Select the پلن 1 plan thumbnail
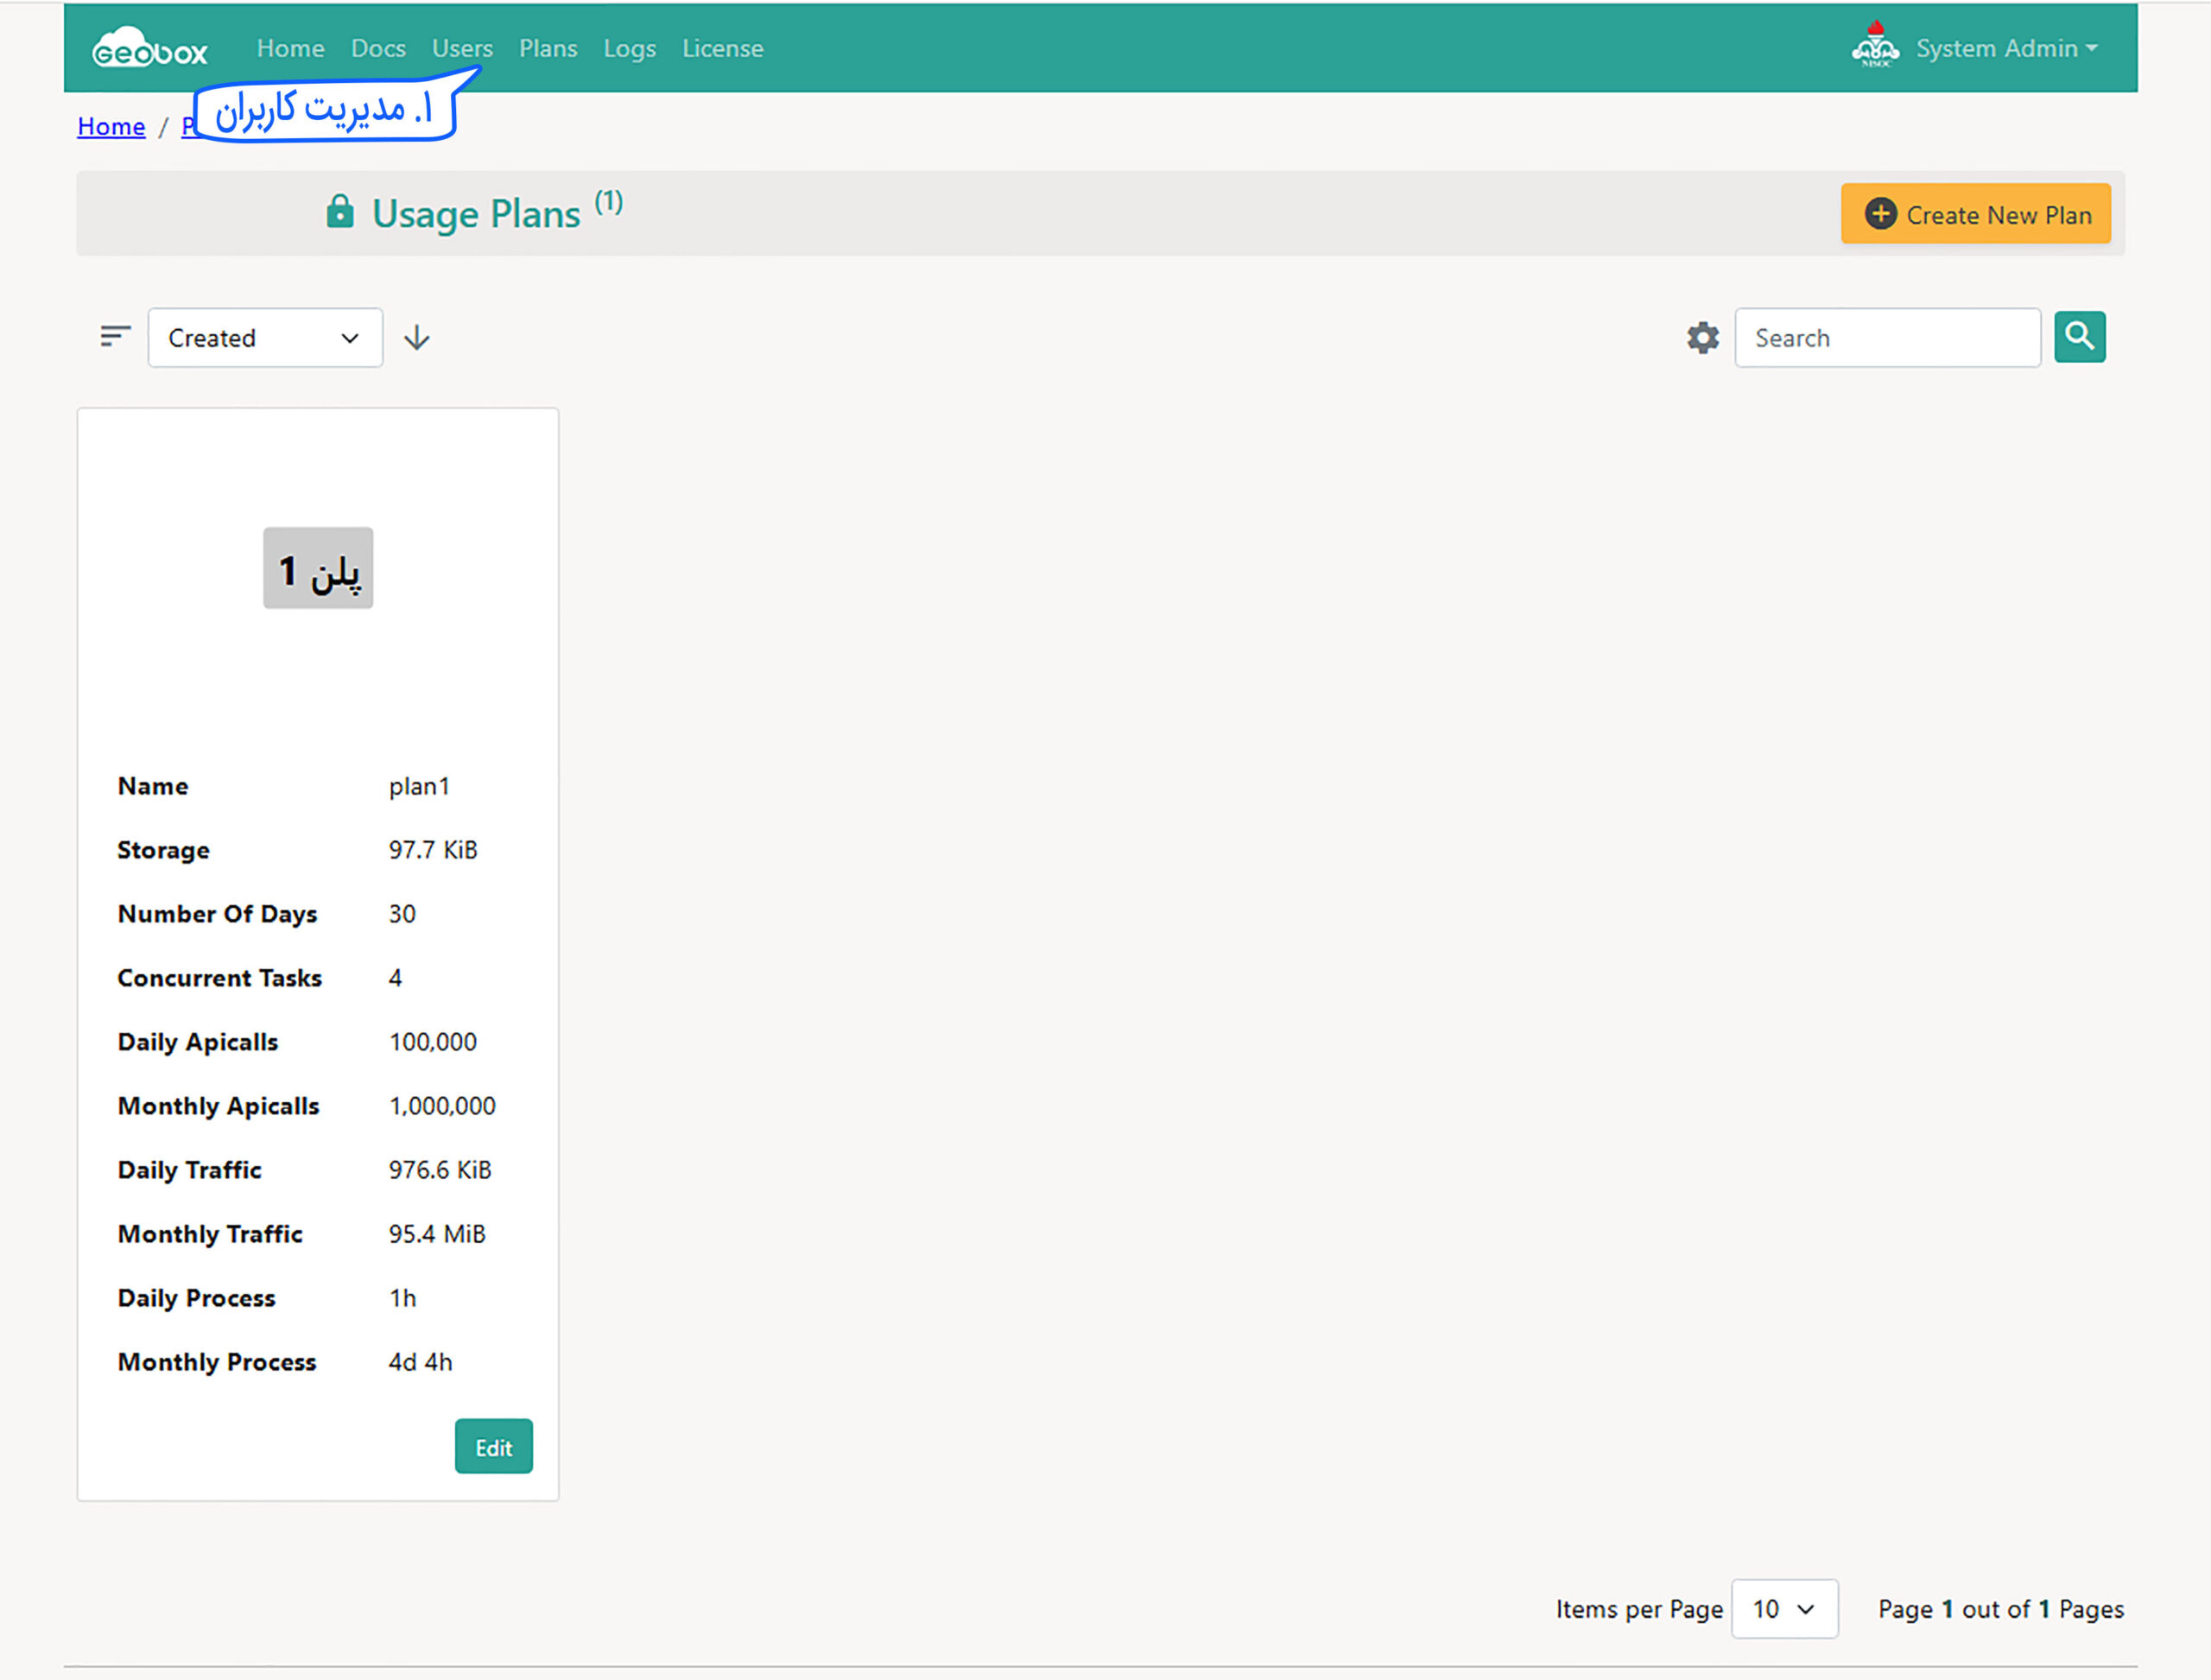This screenshot has height=1680, width=2211. coord(318,568)
